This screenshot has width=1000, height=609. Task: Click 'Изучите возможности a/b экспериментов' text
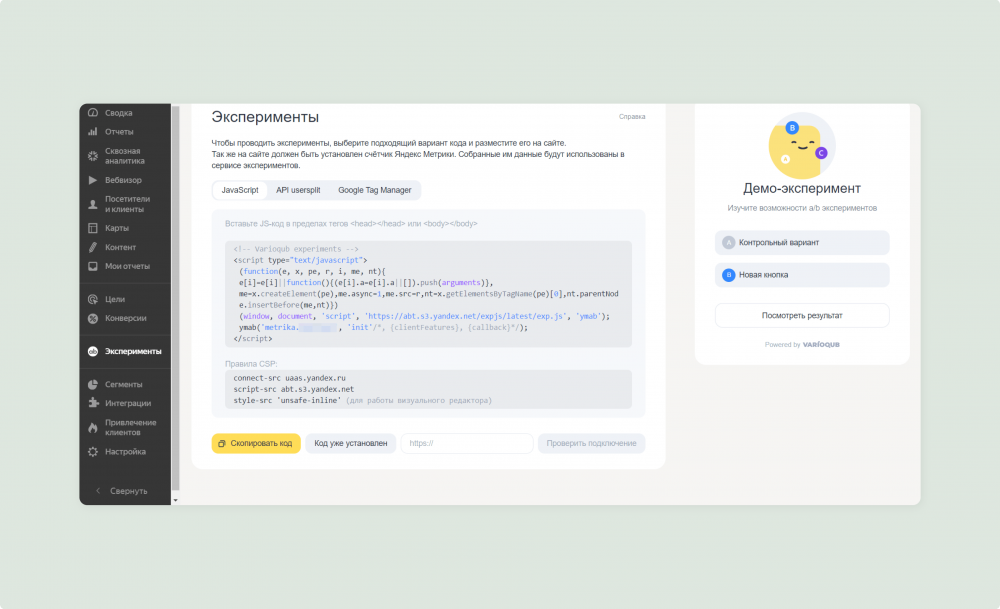tap(802, 208)
